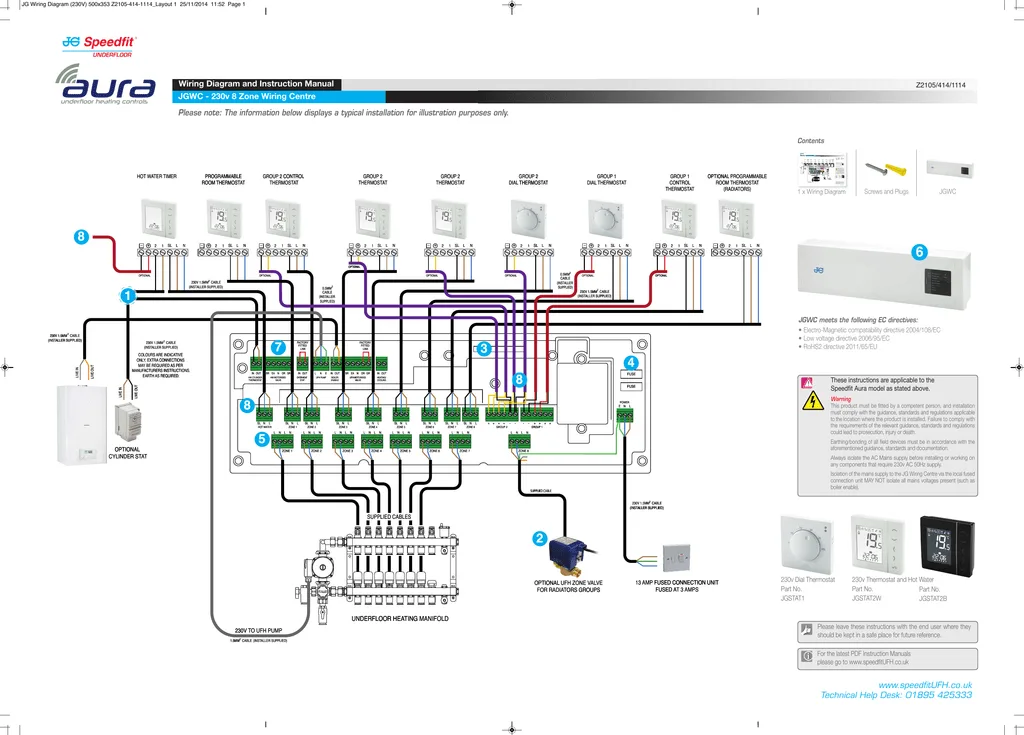Click the Programmable Room Thermostat image
The height and width of the screenshot is (735, 1024).
pos(224,220)
